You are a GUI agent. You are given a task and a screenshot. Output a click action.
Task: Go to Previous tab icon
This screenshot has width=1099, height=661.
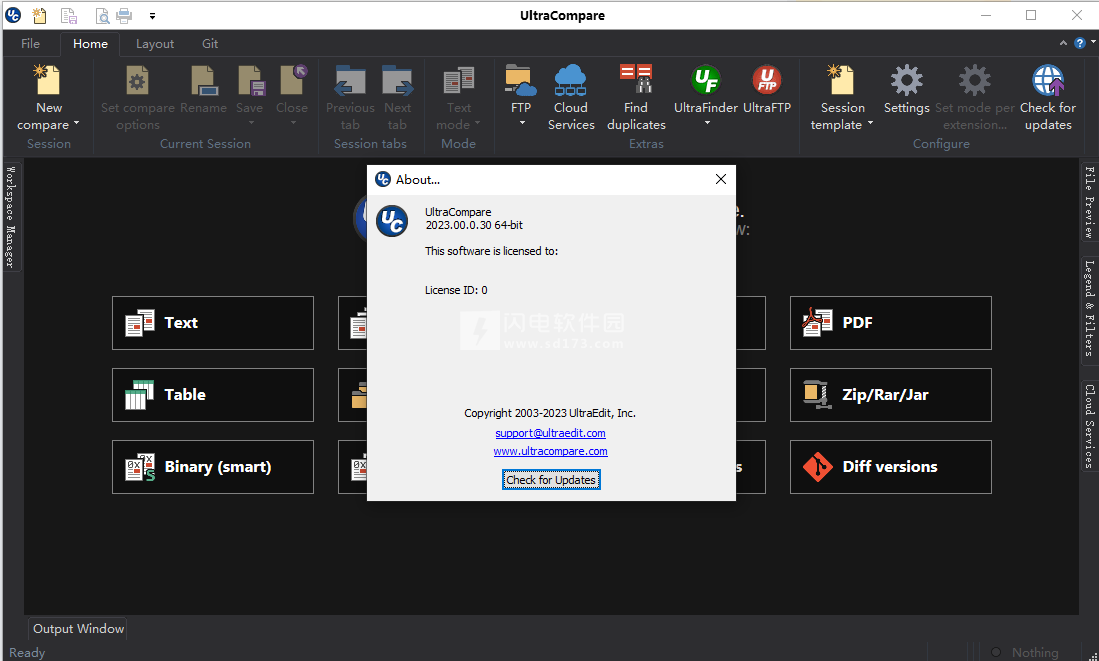click(350, 80)
